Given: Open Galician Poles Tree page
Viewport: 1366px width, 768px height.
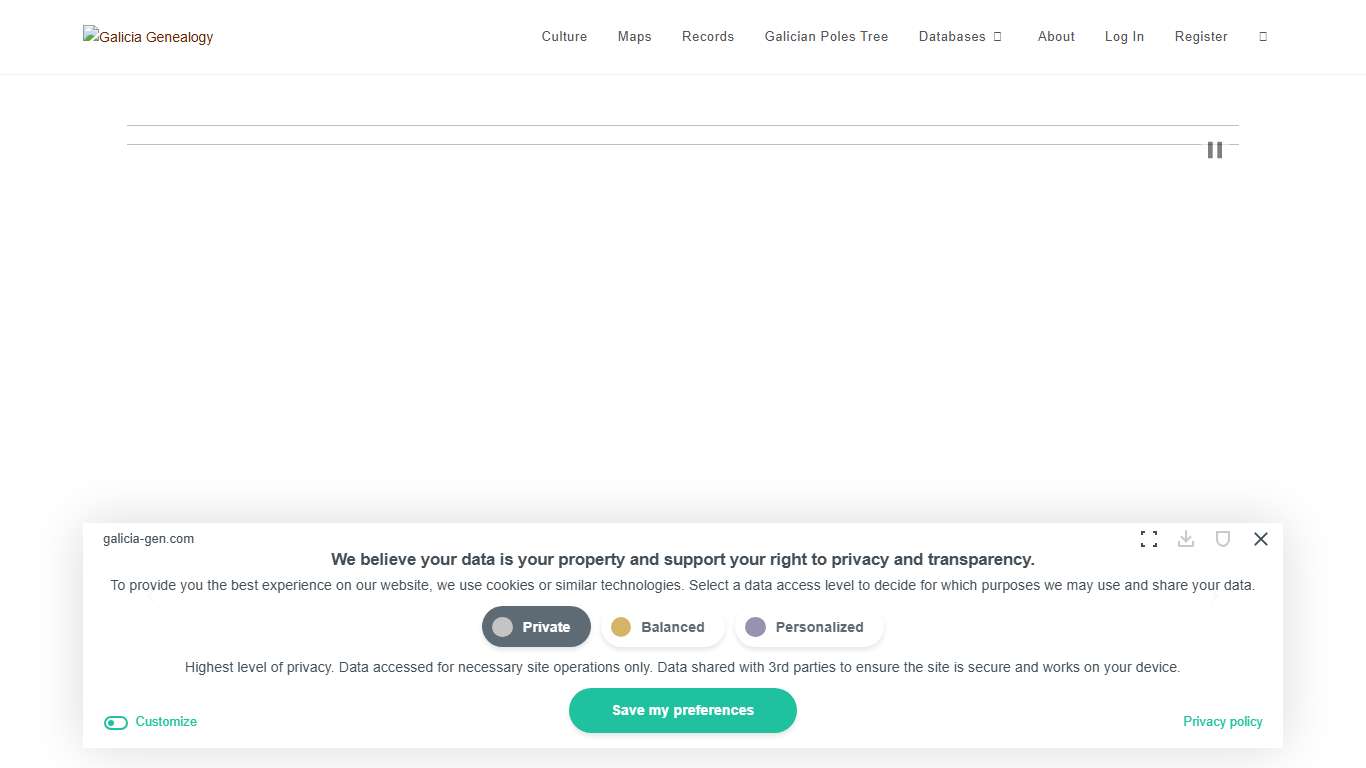Looking at the screenshot, I should click(826, 37).
